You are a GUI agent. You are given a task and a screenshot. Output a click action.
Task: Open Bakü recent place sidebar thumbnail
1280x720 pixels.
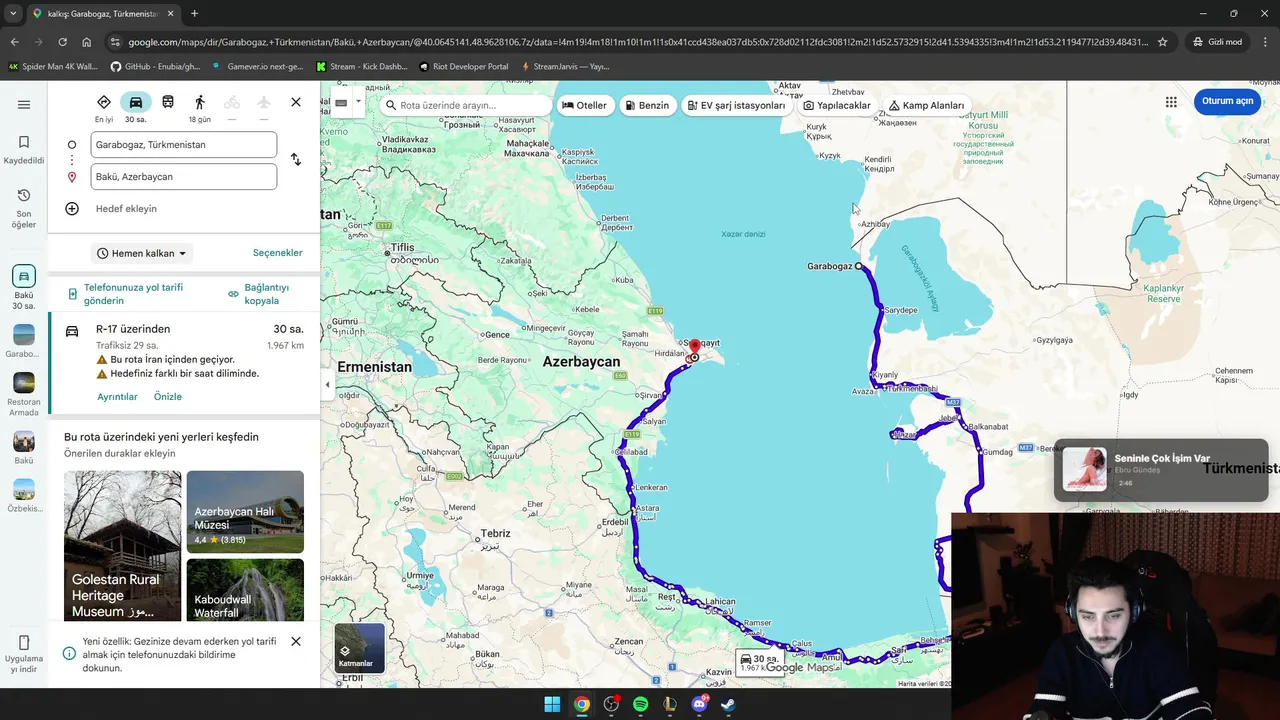click(x=24, y=448)
